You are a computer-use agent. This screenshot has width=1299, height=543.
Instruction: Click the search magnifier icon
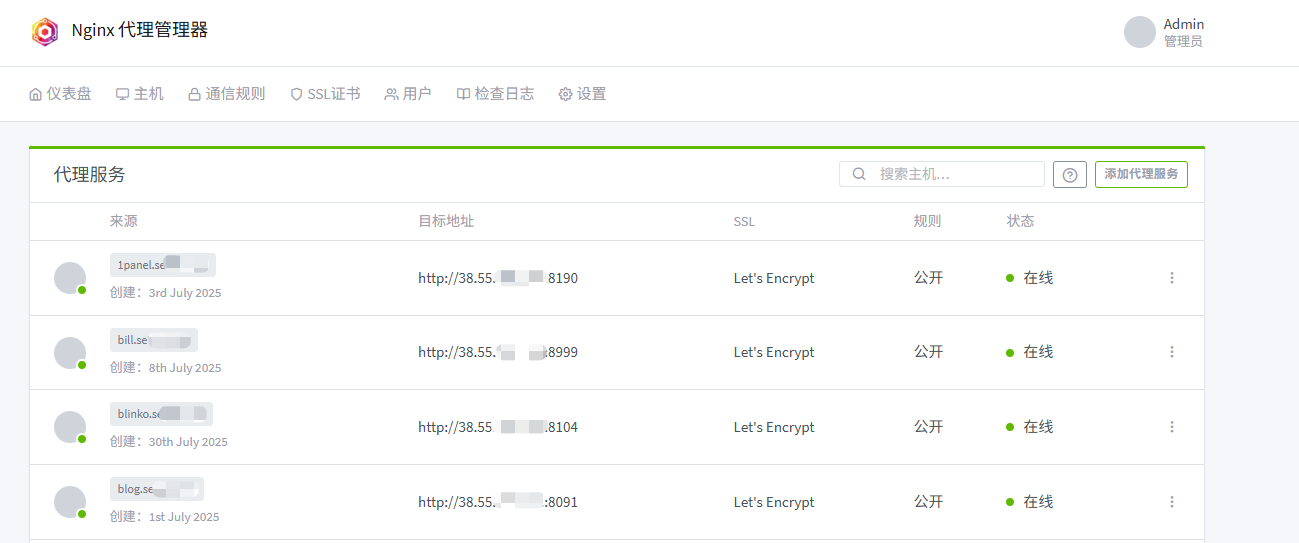coord(859,174)
